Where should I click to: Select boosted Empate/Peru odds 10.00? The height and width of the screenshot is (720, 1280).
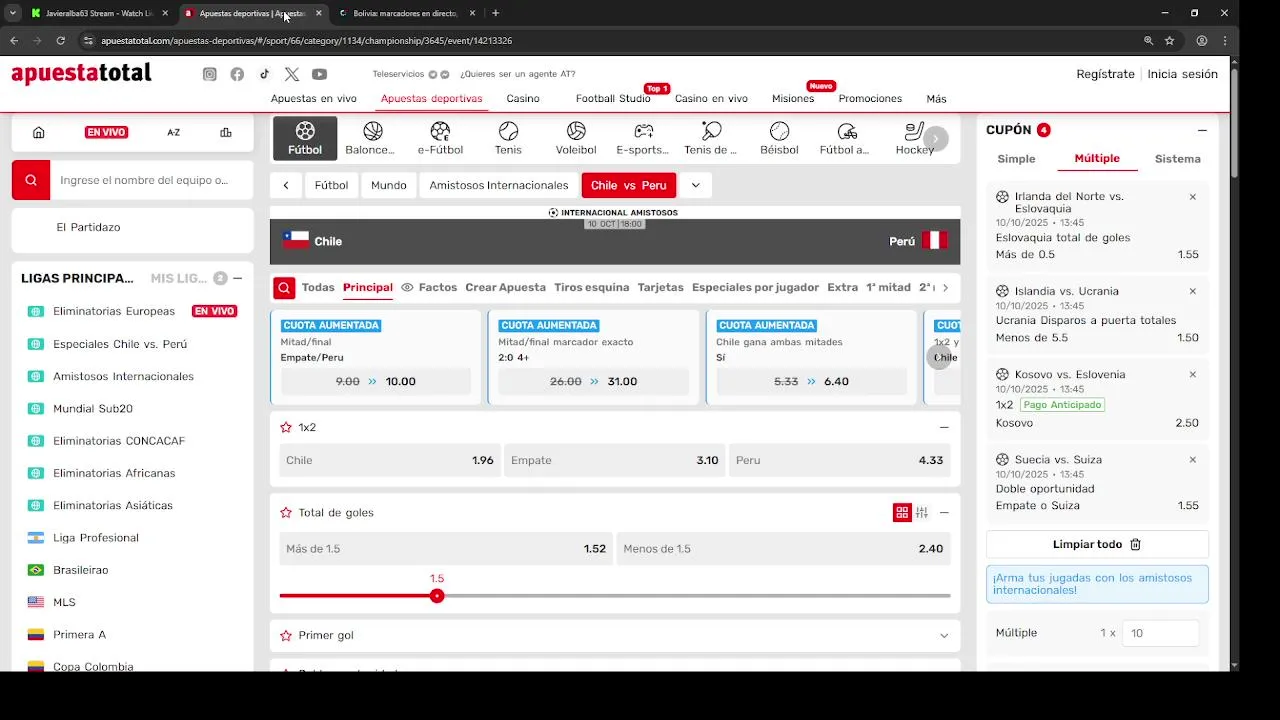(376, 381)
